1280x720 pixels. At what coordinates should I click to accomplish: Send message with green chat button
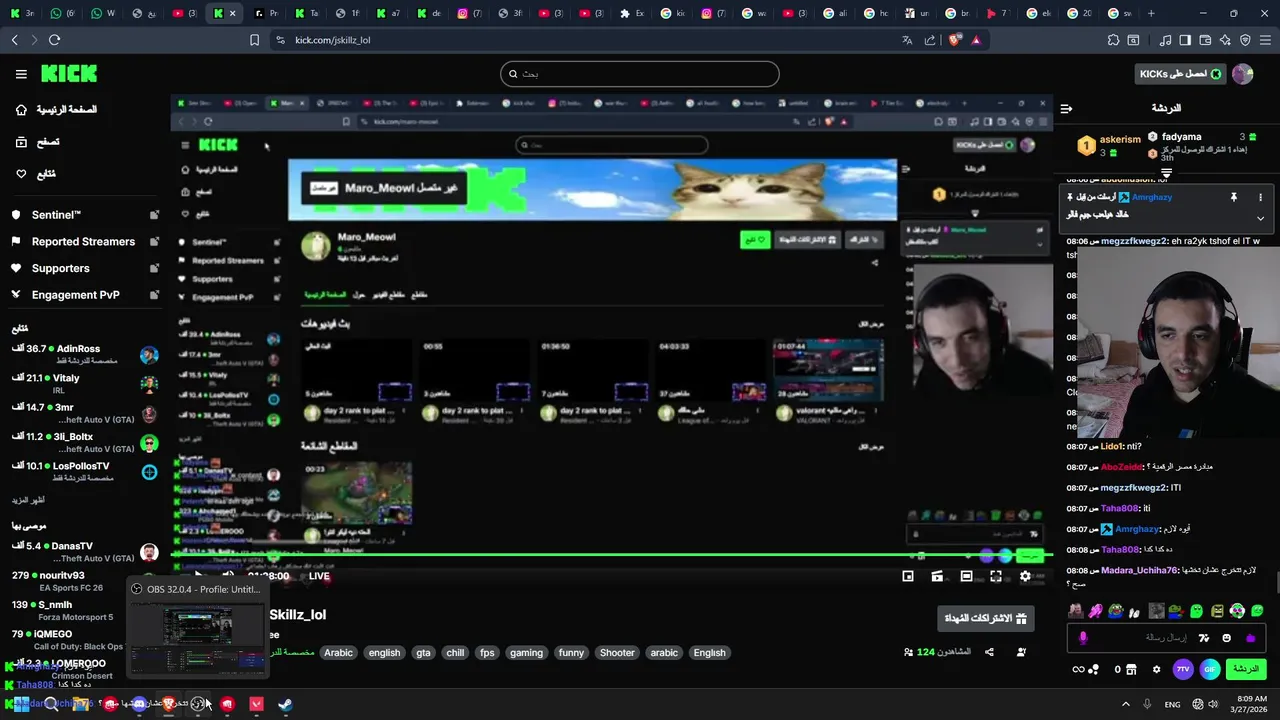[1246, 669]
